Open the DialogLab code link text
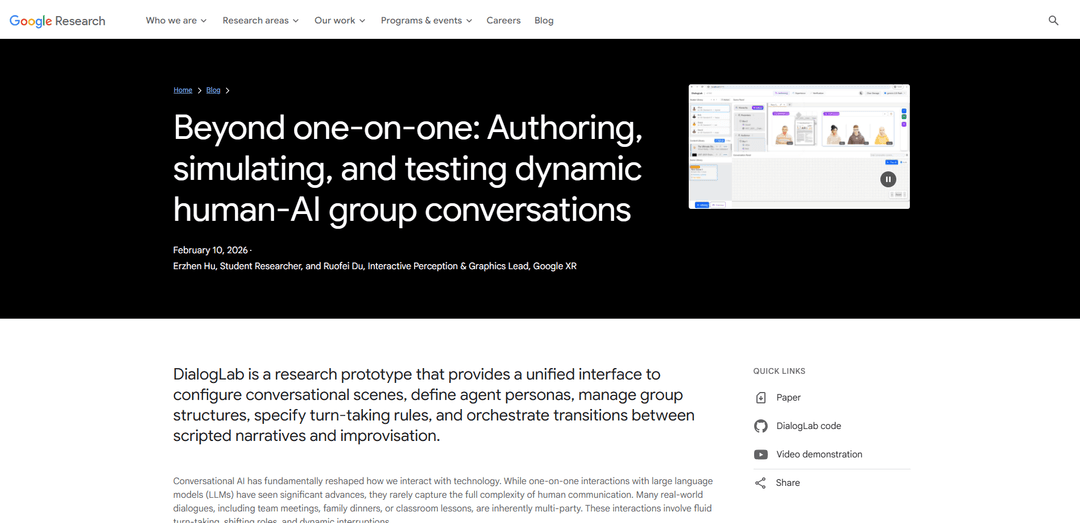Screen dimensions: 1080x523 (808, 426)
